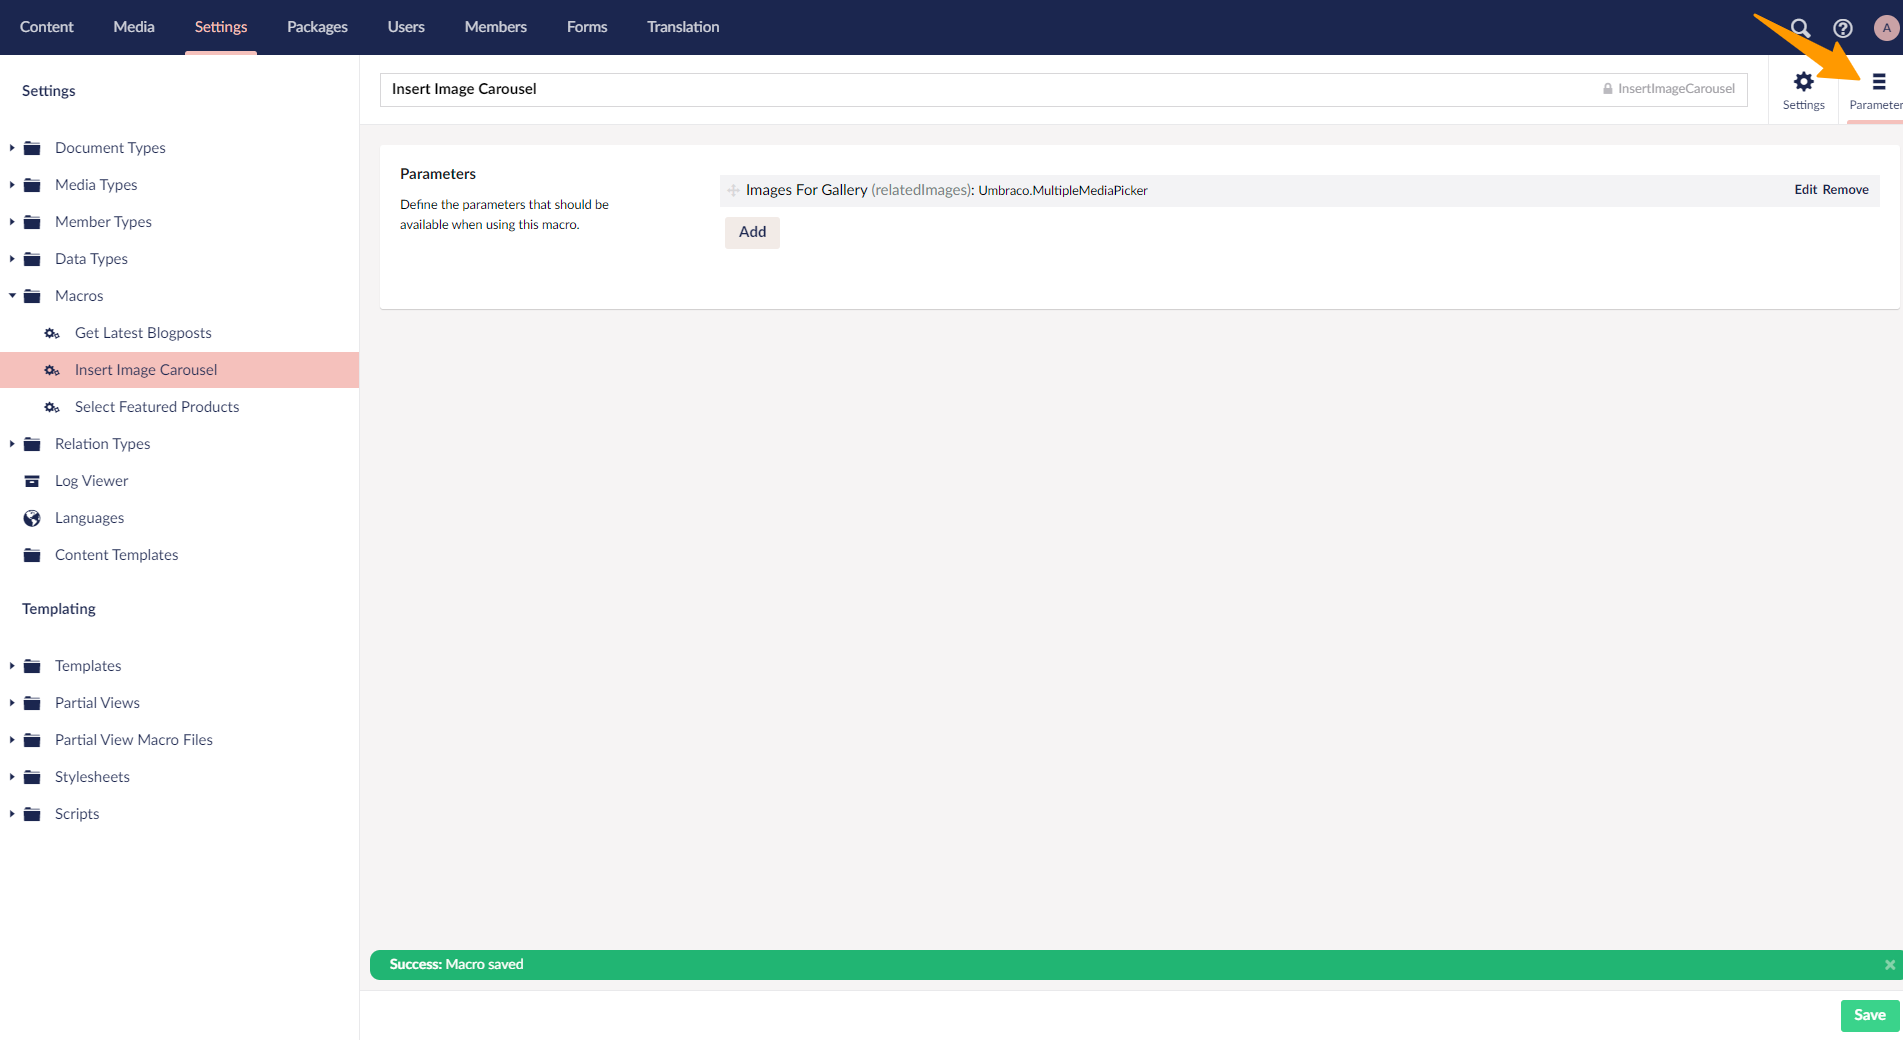Edit the Images For Gallery parameter

pos(1805,190)
